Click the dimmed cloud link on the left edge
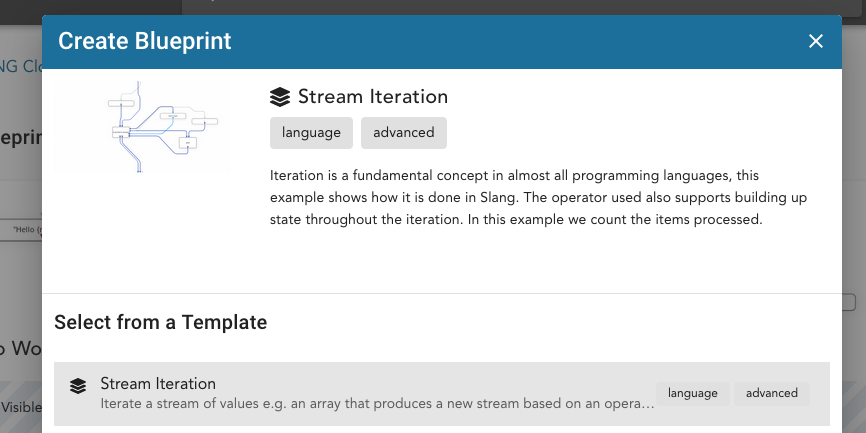Screen dimensions: 866x433 click(21, 67)
